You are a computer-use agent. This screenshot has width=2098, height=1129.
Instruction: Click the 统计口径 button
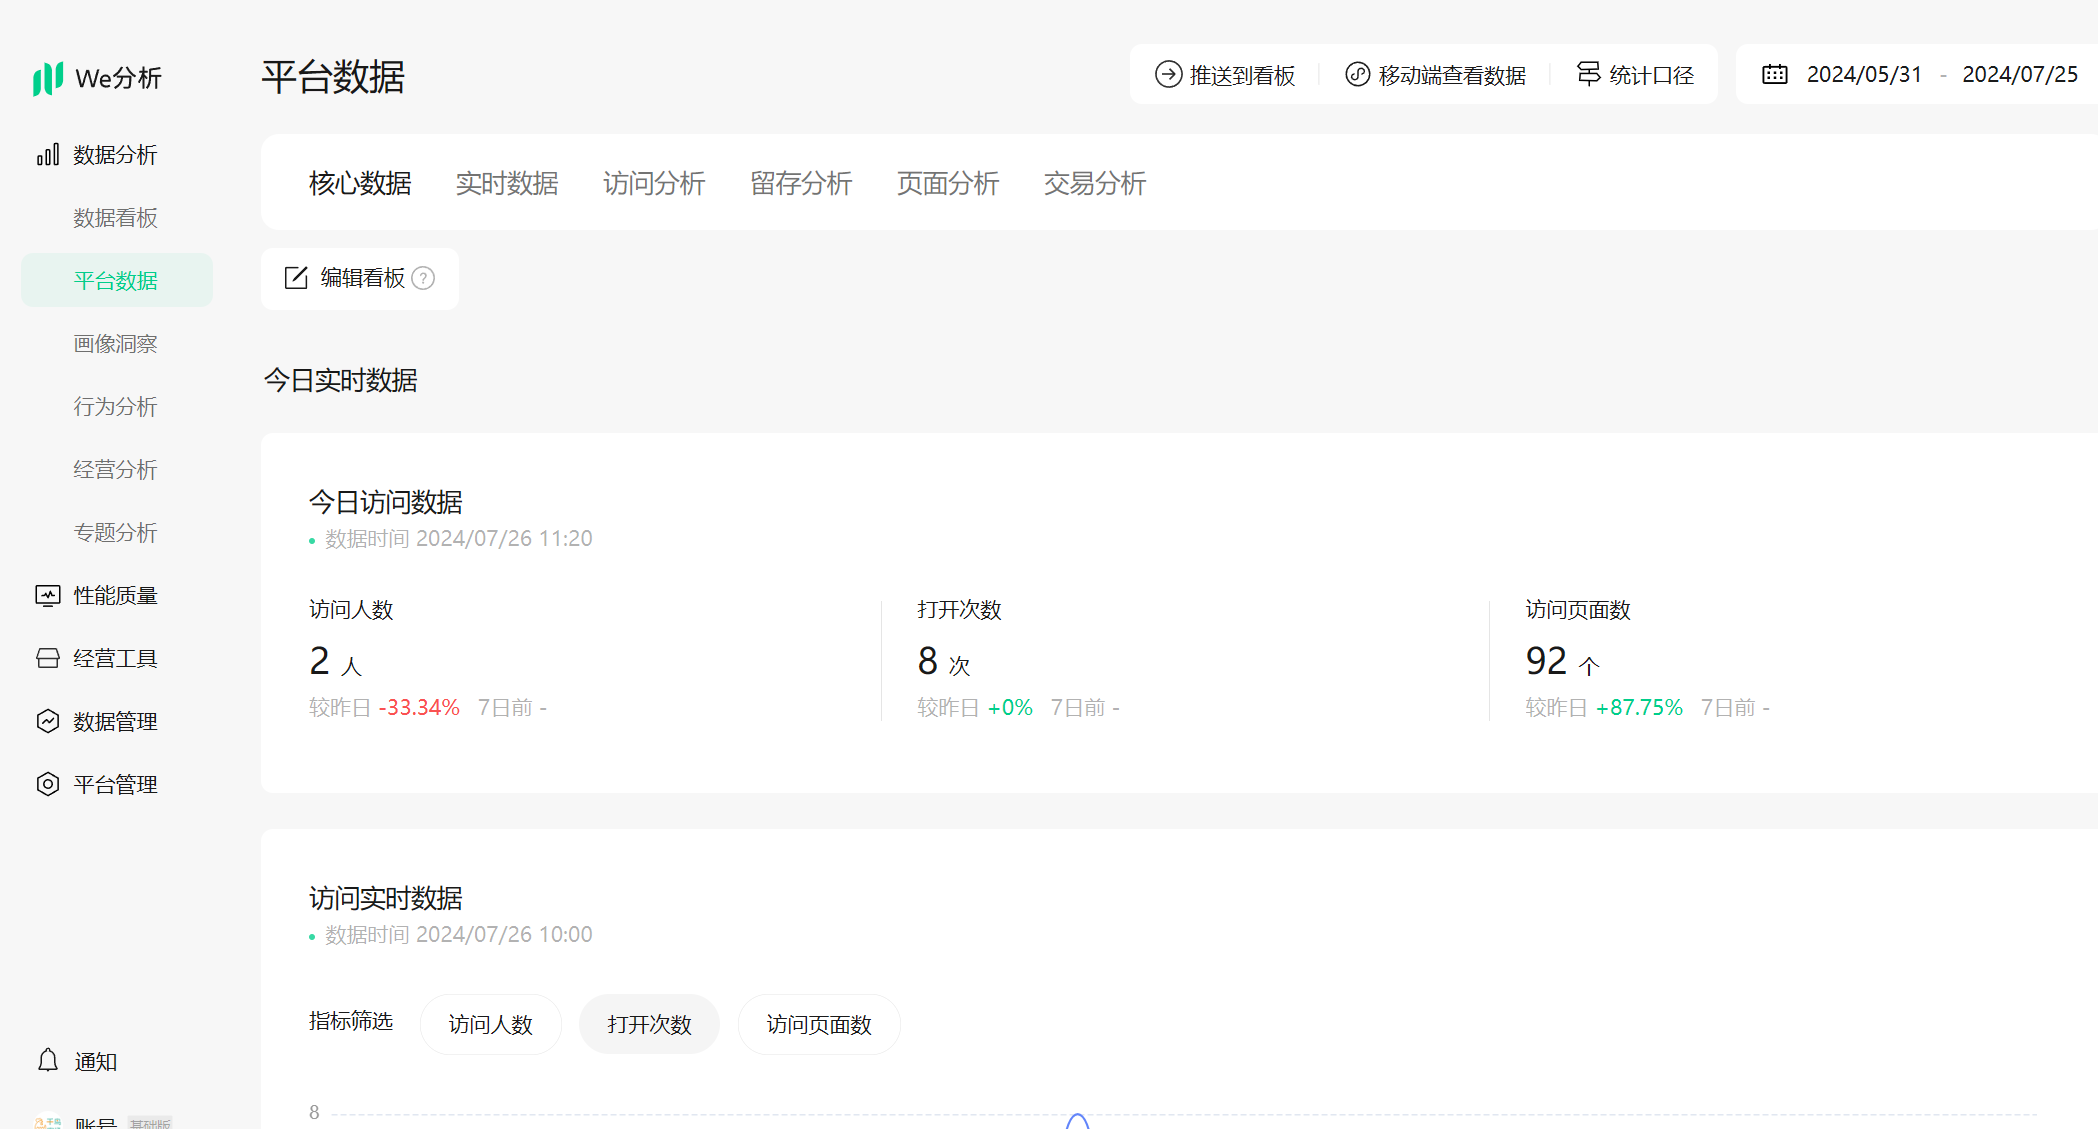point(1635,75)
